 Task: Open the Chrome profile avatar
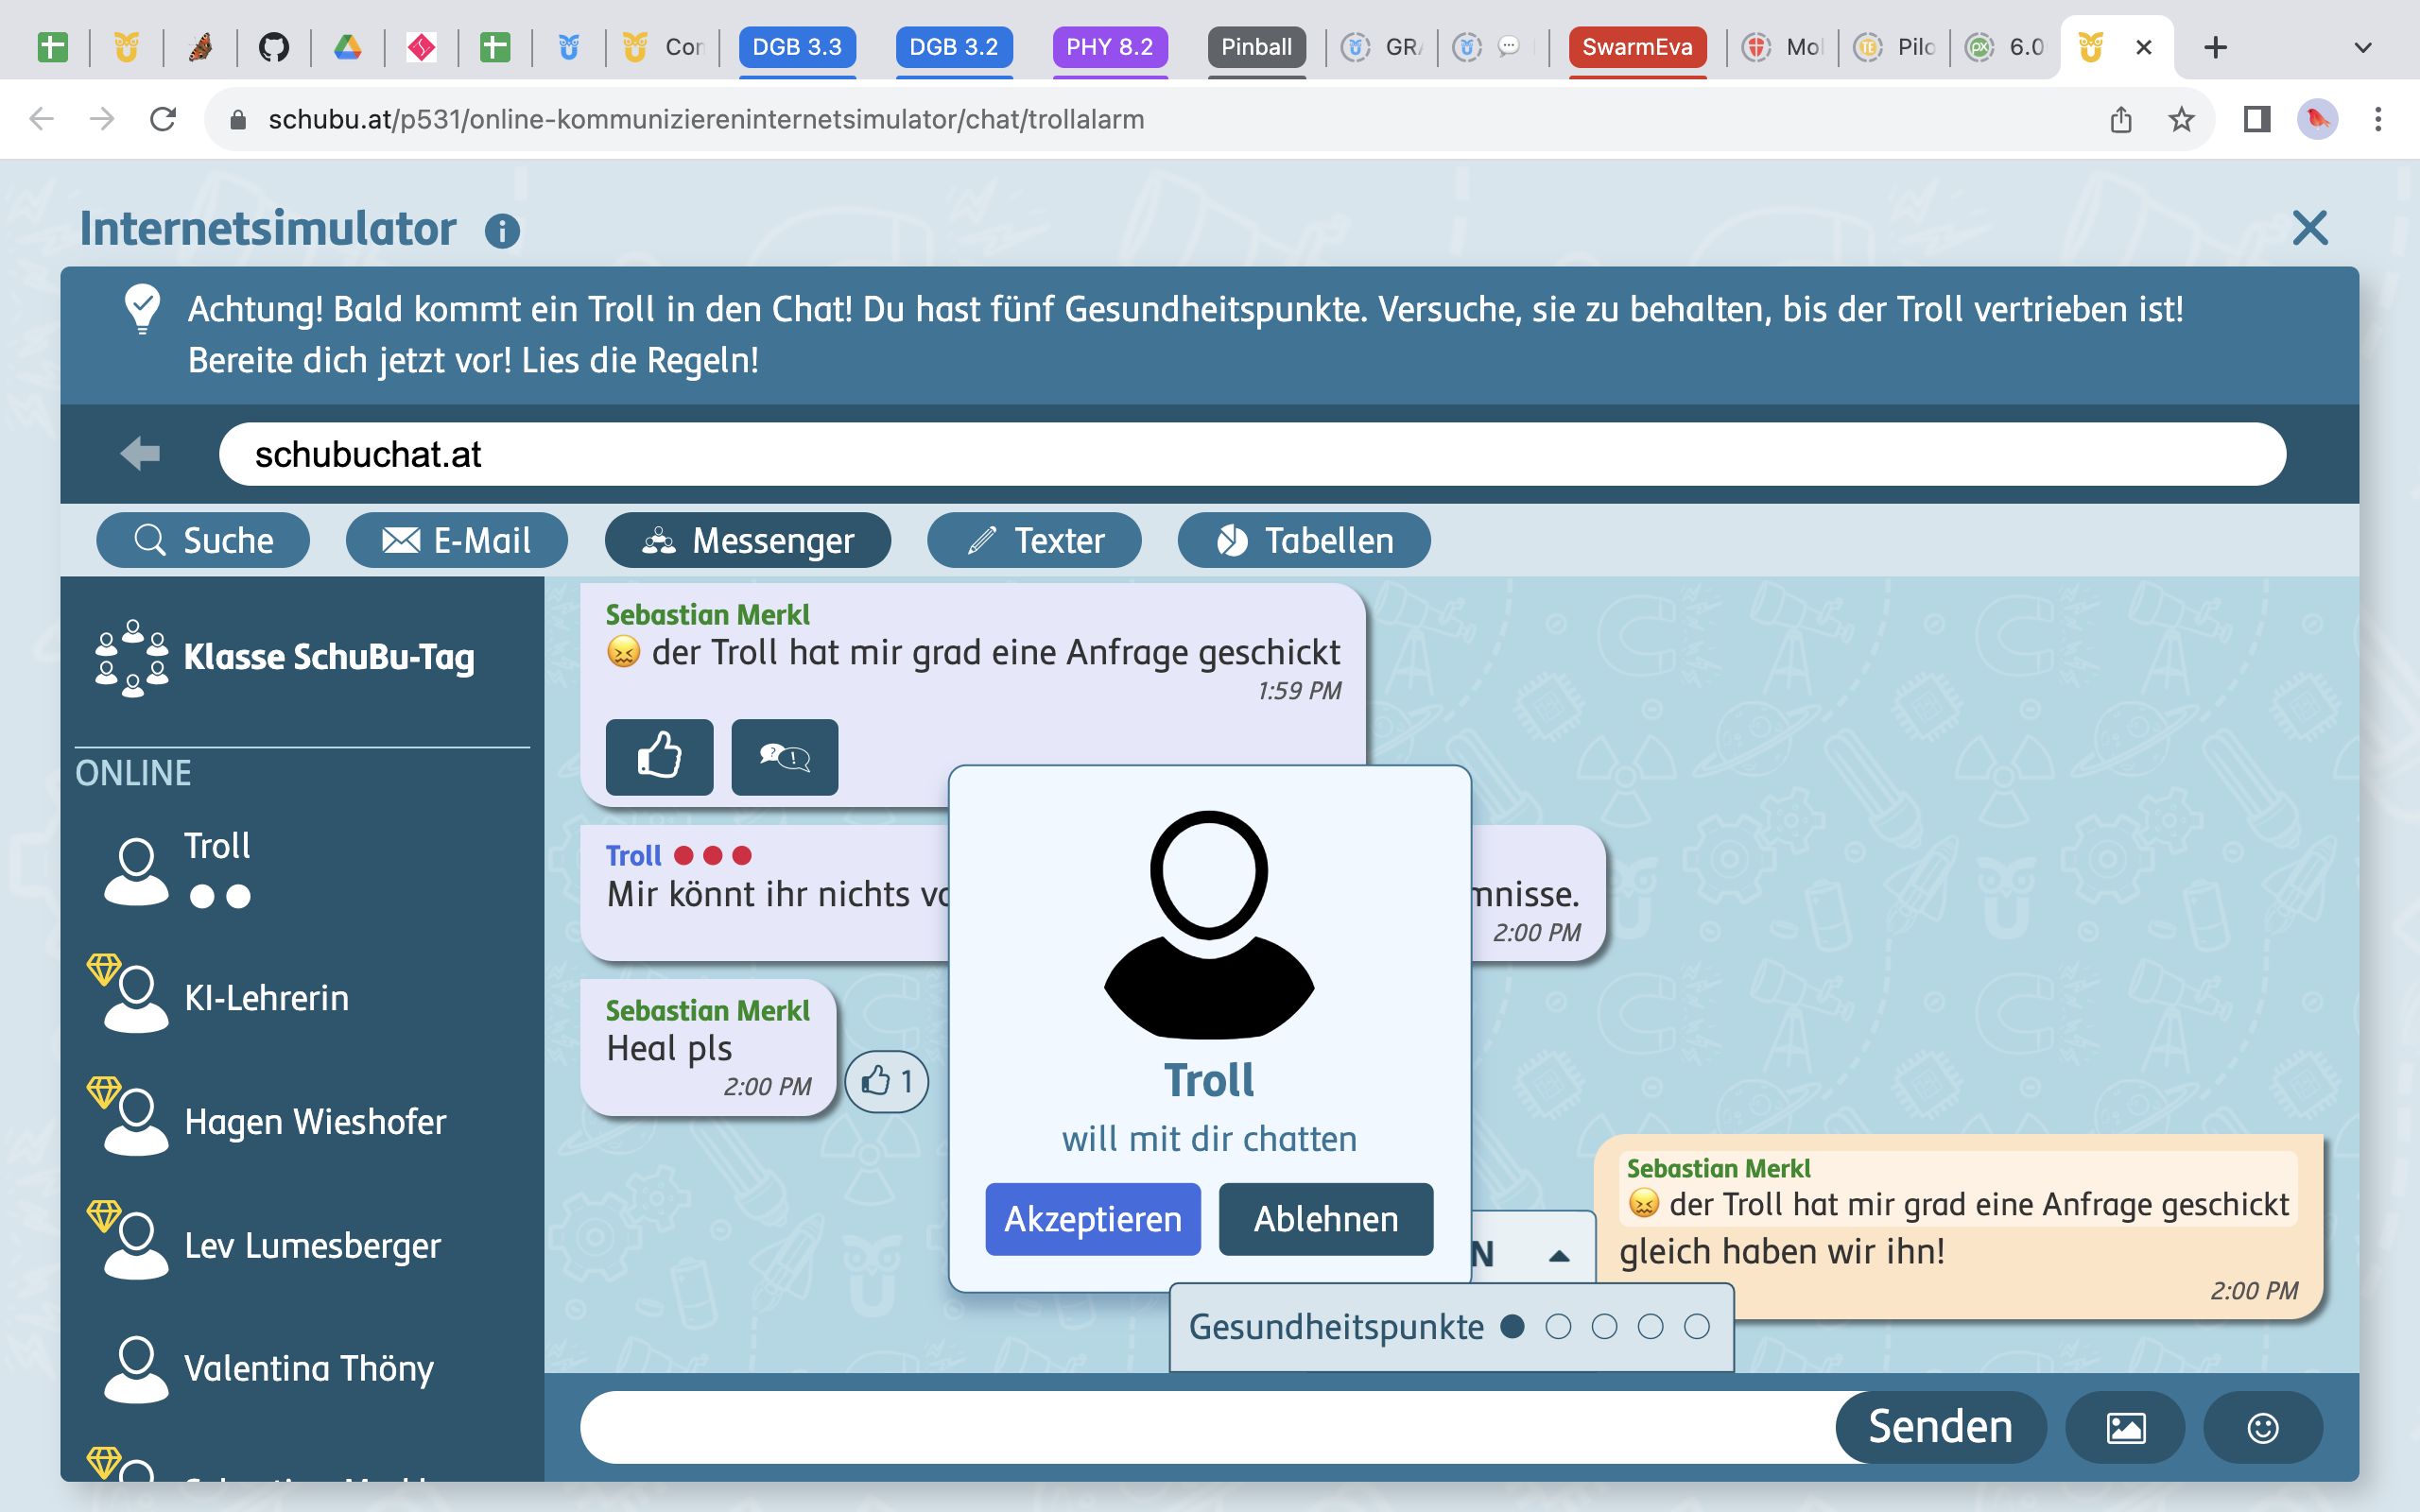[x=2318, y=120]
